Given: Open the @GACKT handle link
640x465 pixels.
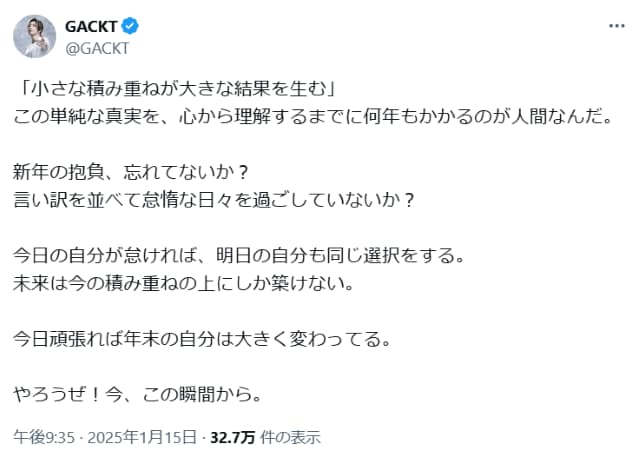Looking at the screenshot, I should click(98, 46).
